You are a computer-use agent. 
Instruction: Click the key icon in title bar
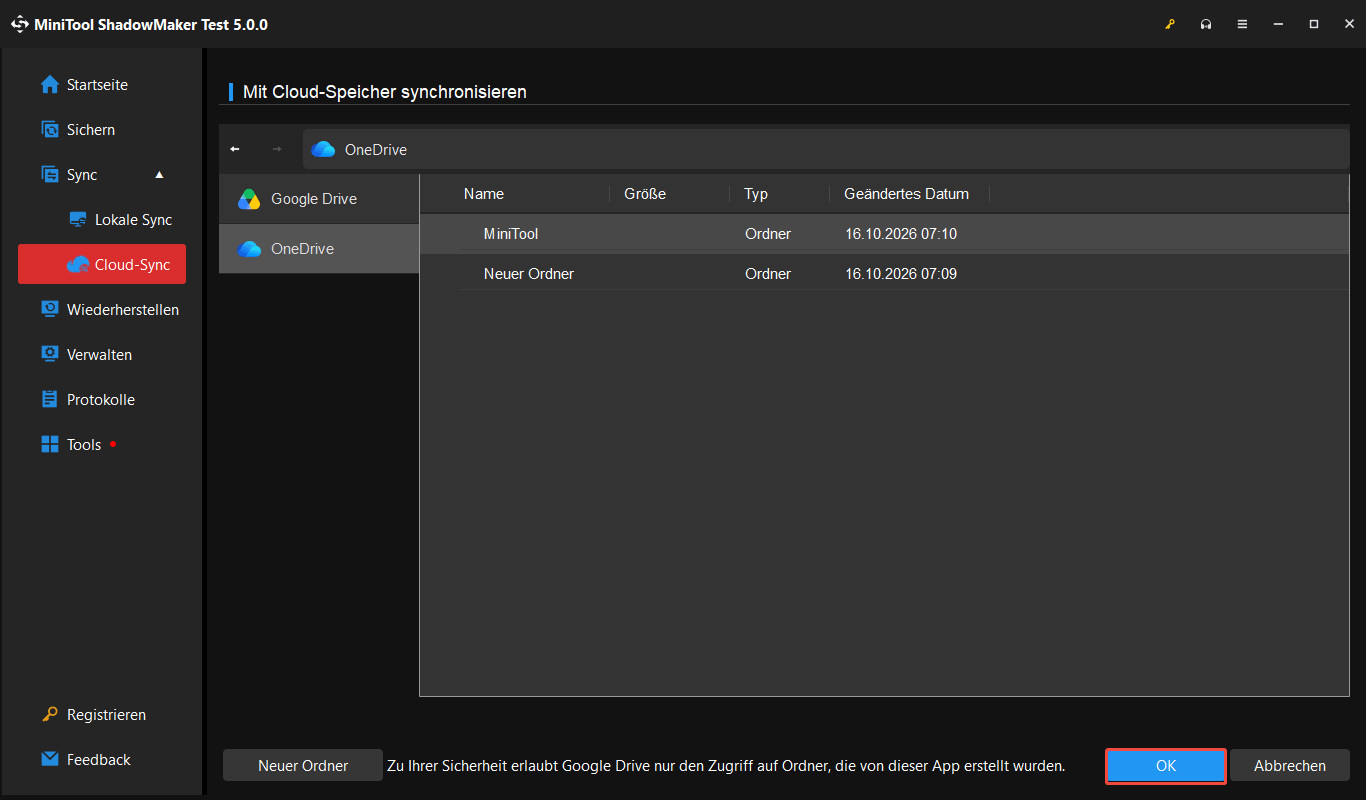[x=1170, y=24]
